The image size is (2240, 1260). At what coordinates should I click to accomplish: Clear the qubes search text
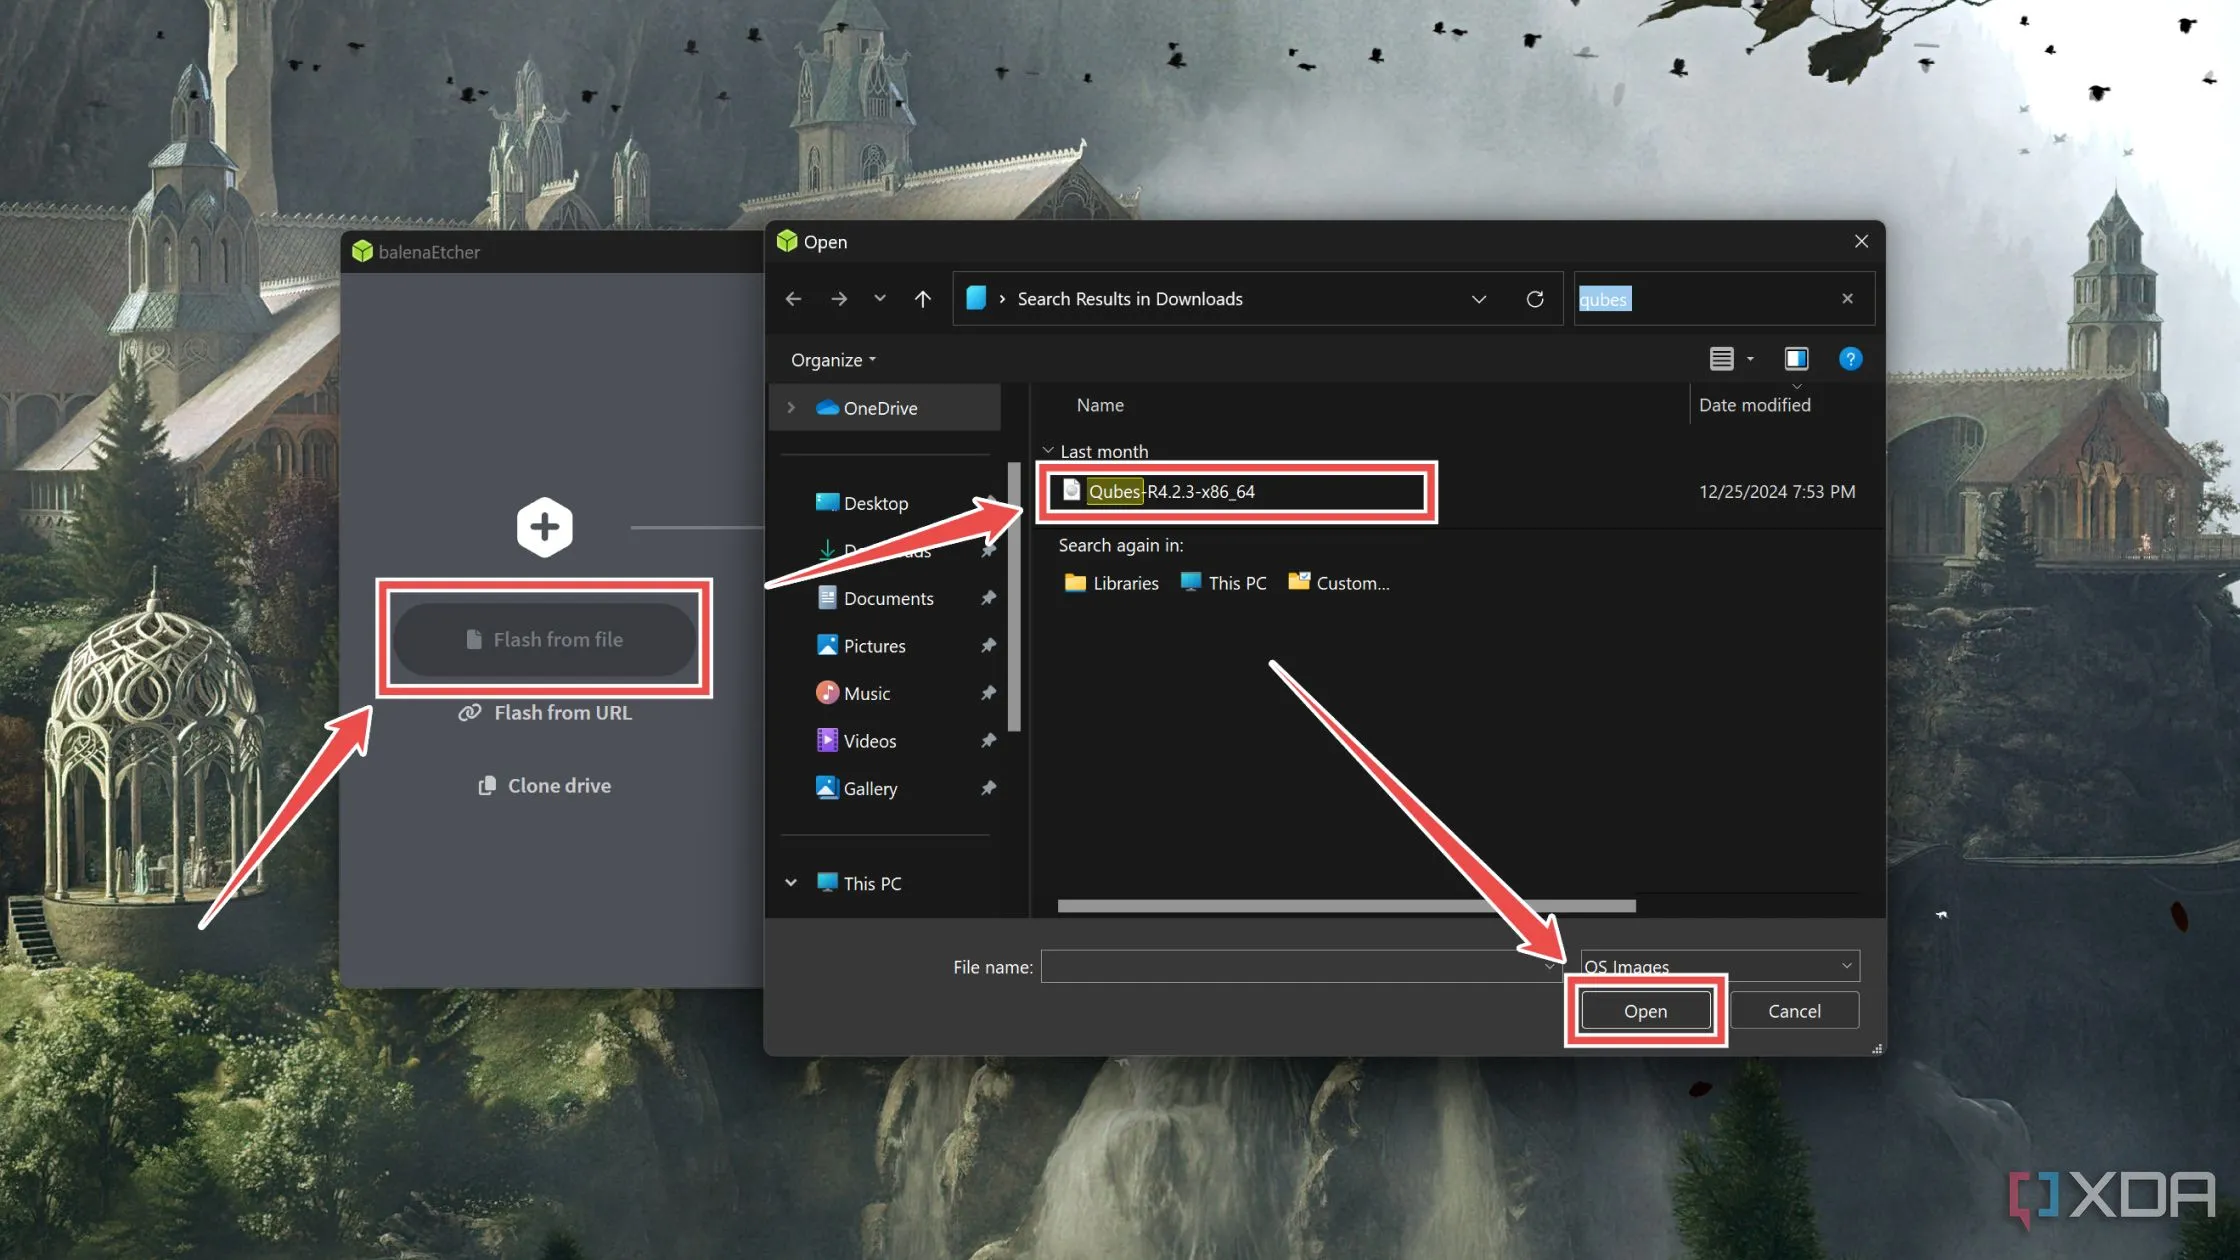pos(1847,298)
